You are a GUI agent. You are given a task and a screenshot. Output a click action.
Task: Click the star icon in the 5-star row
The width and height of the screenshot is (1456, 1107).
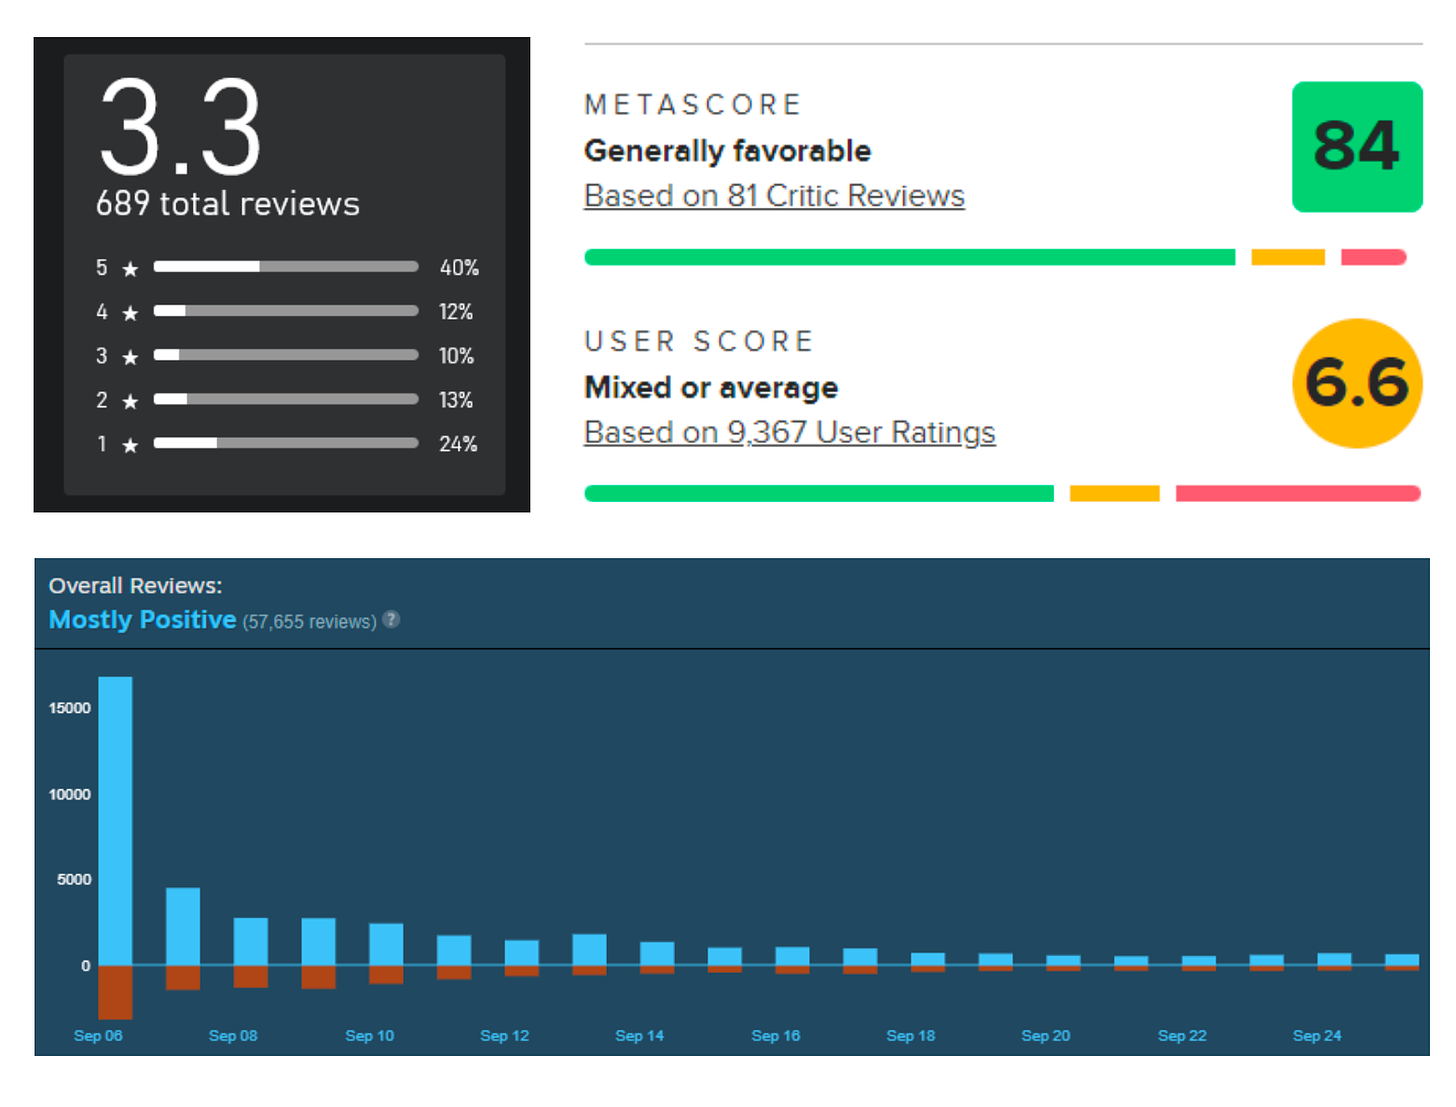[130, 269]
